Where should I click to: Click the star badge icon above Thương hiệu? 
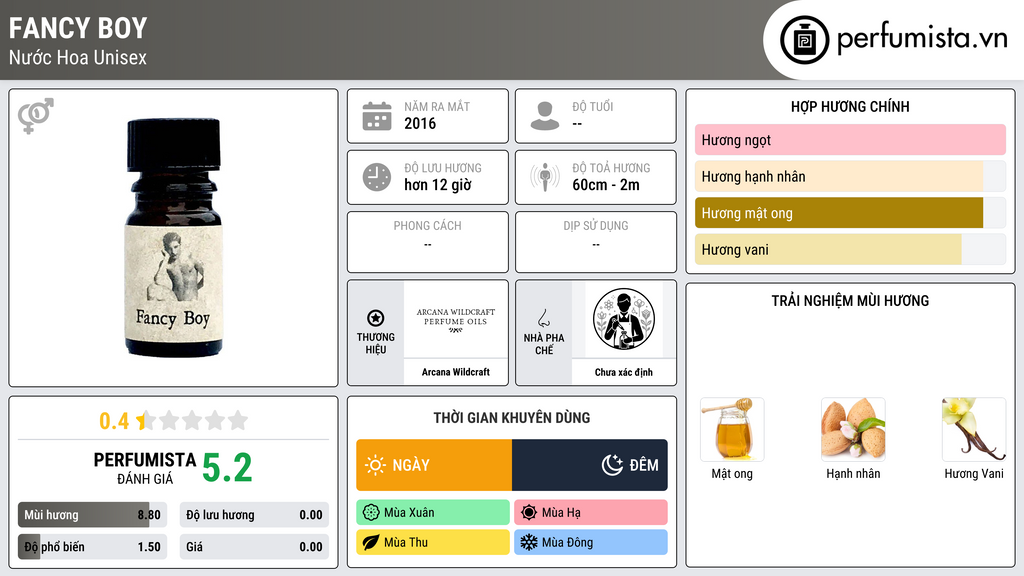[376, 318]
